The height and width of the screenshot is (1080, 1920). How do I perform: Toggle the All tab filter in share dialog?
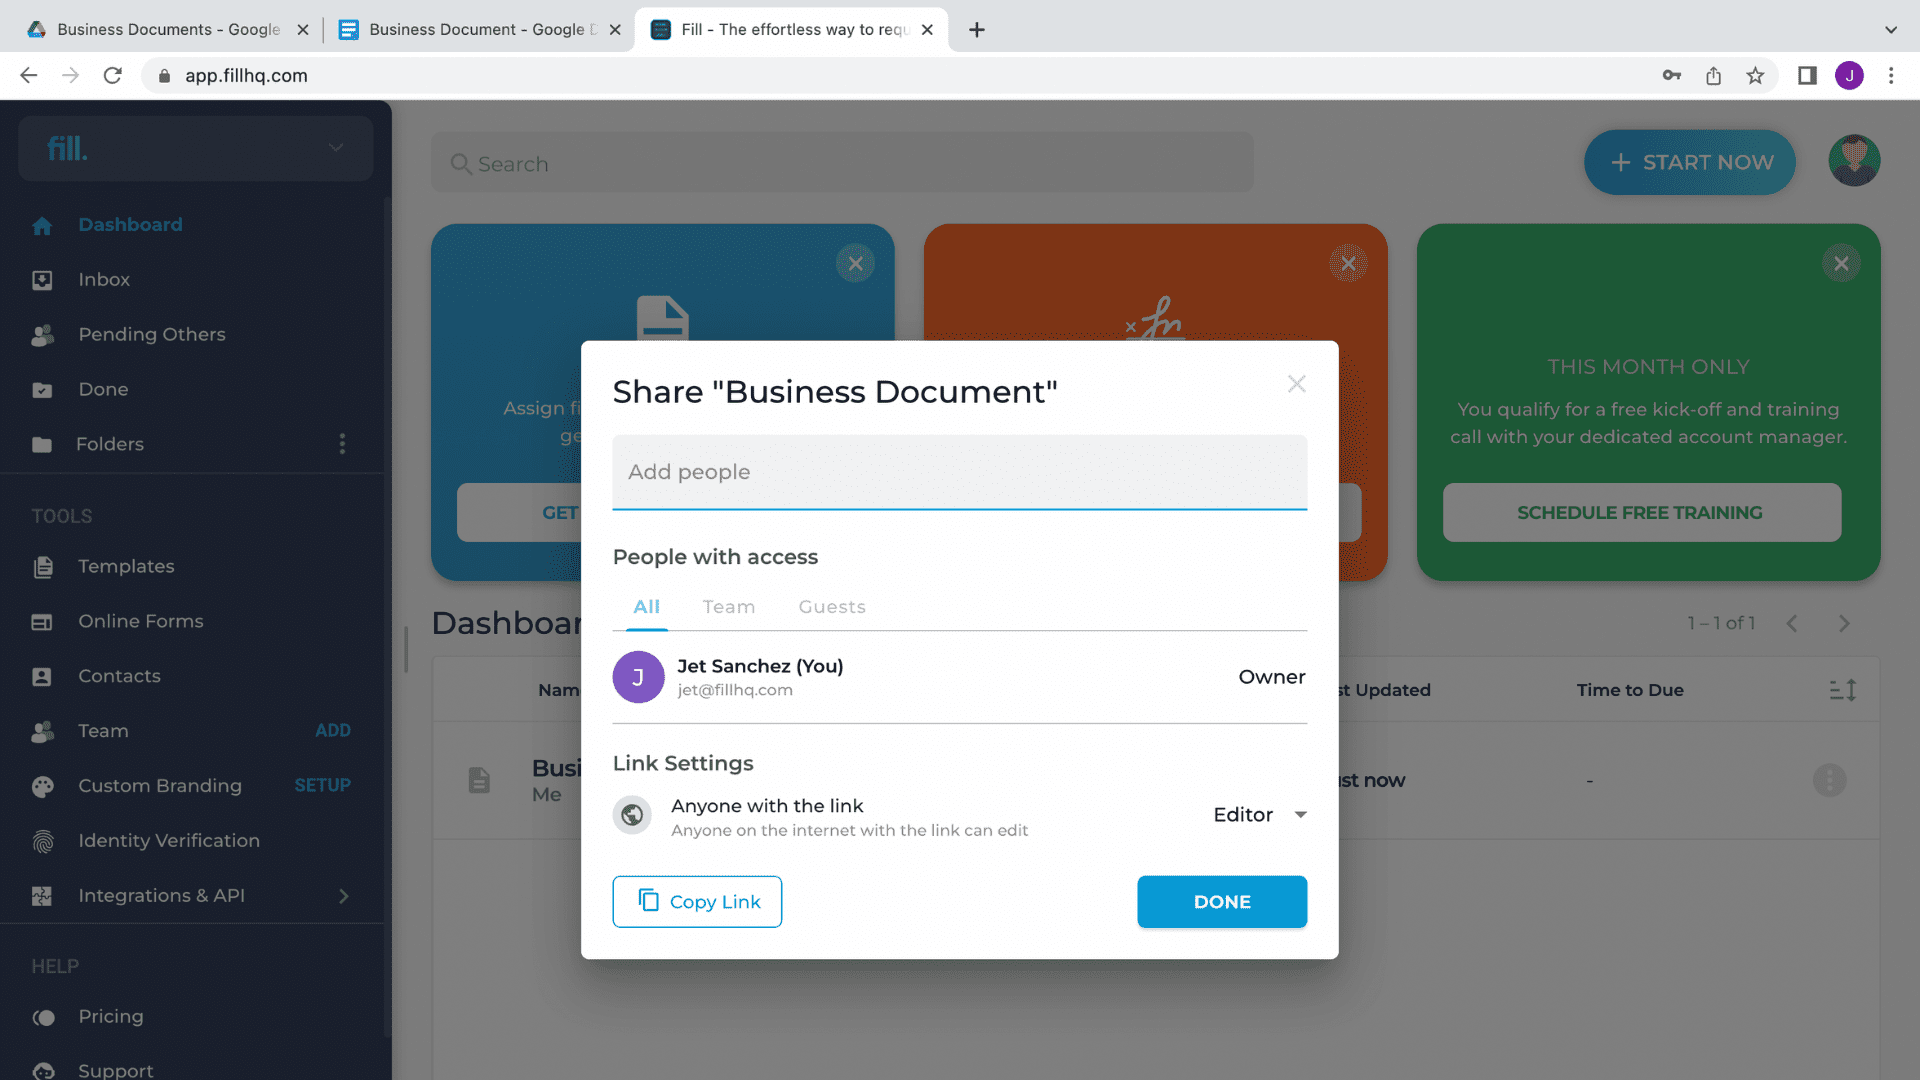tap(646, 607)
